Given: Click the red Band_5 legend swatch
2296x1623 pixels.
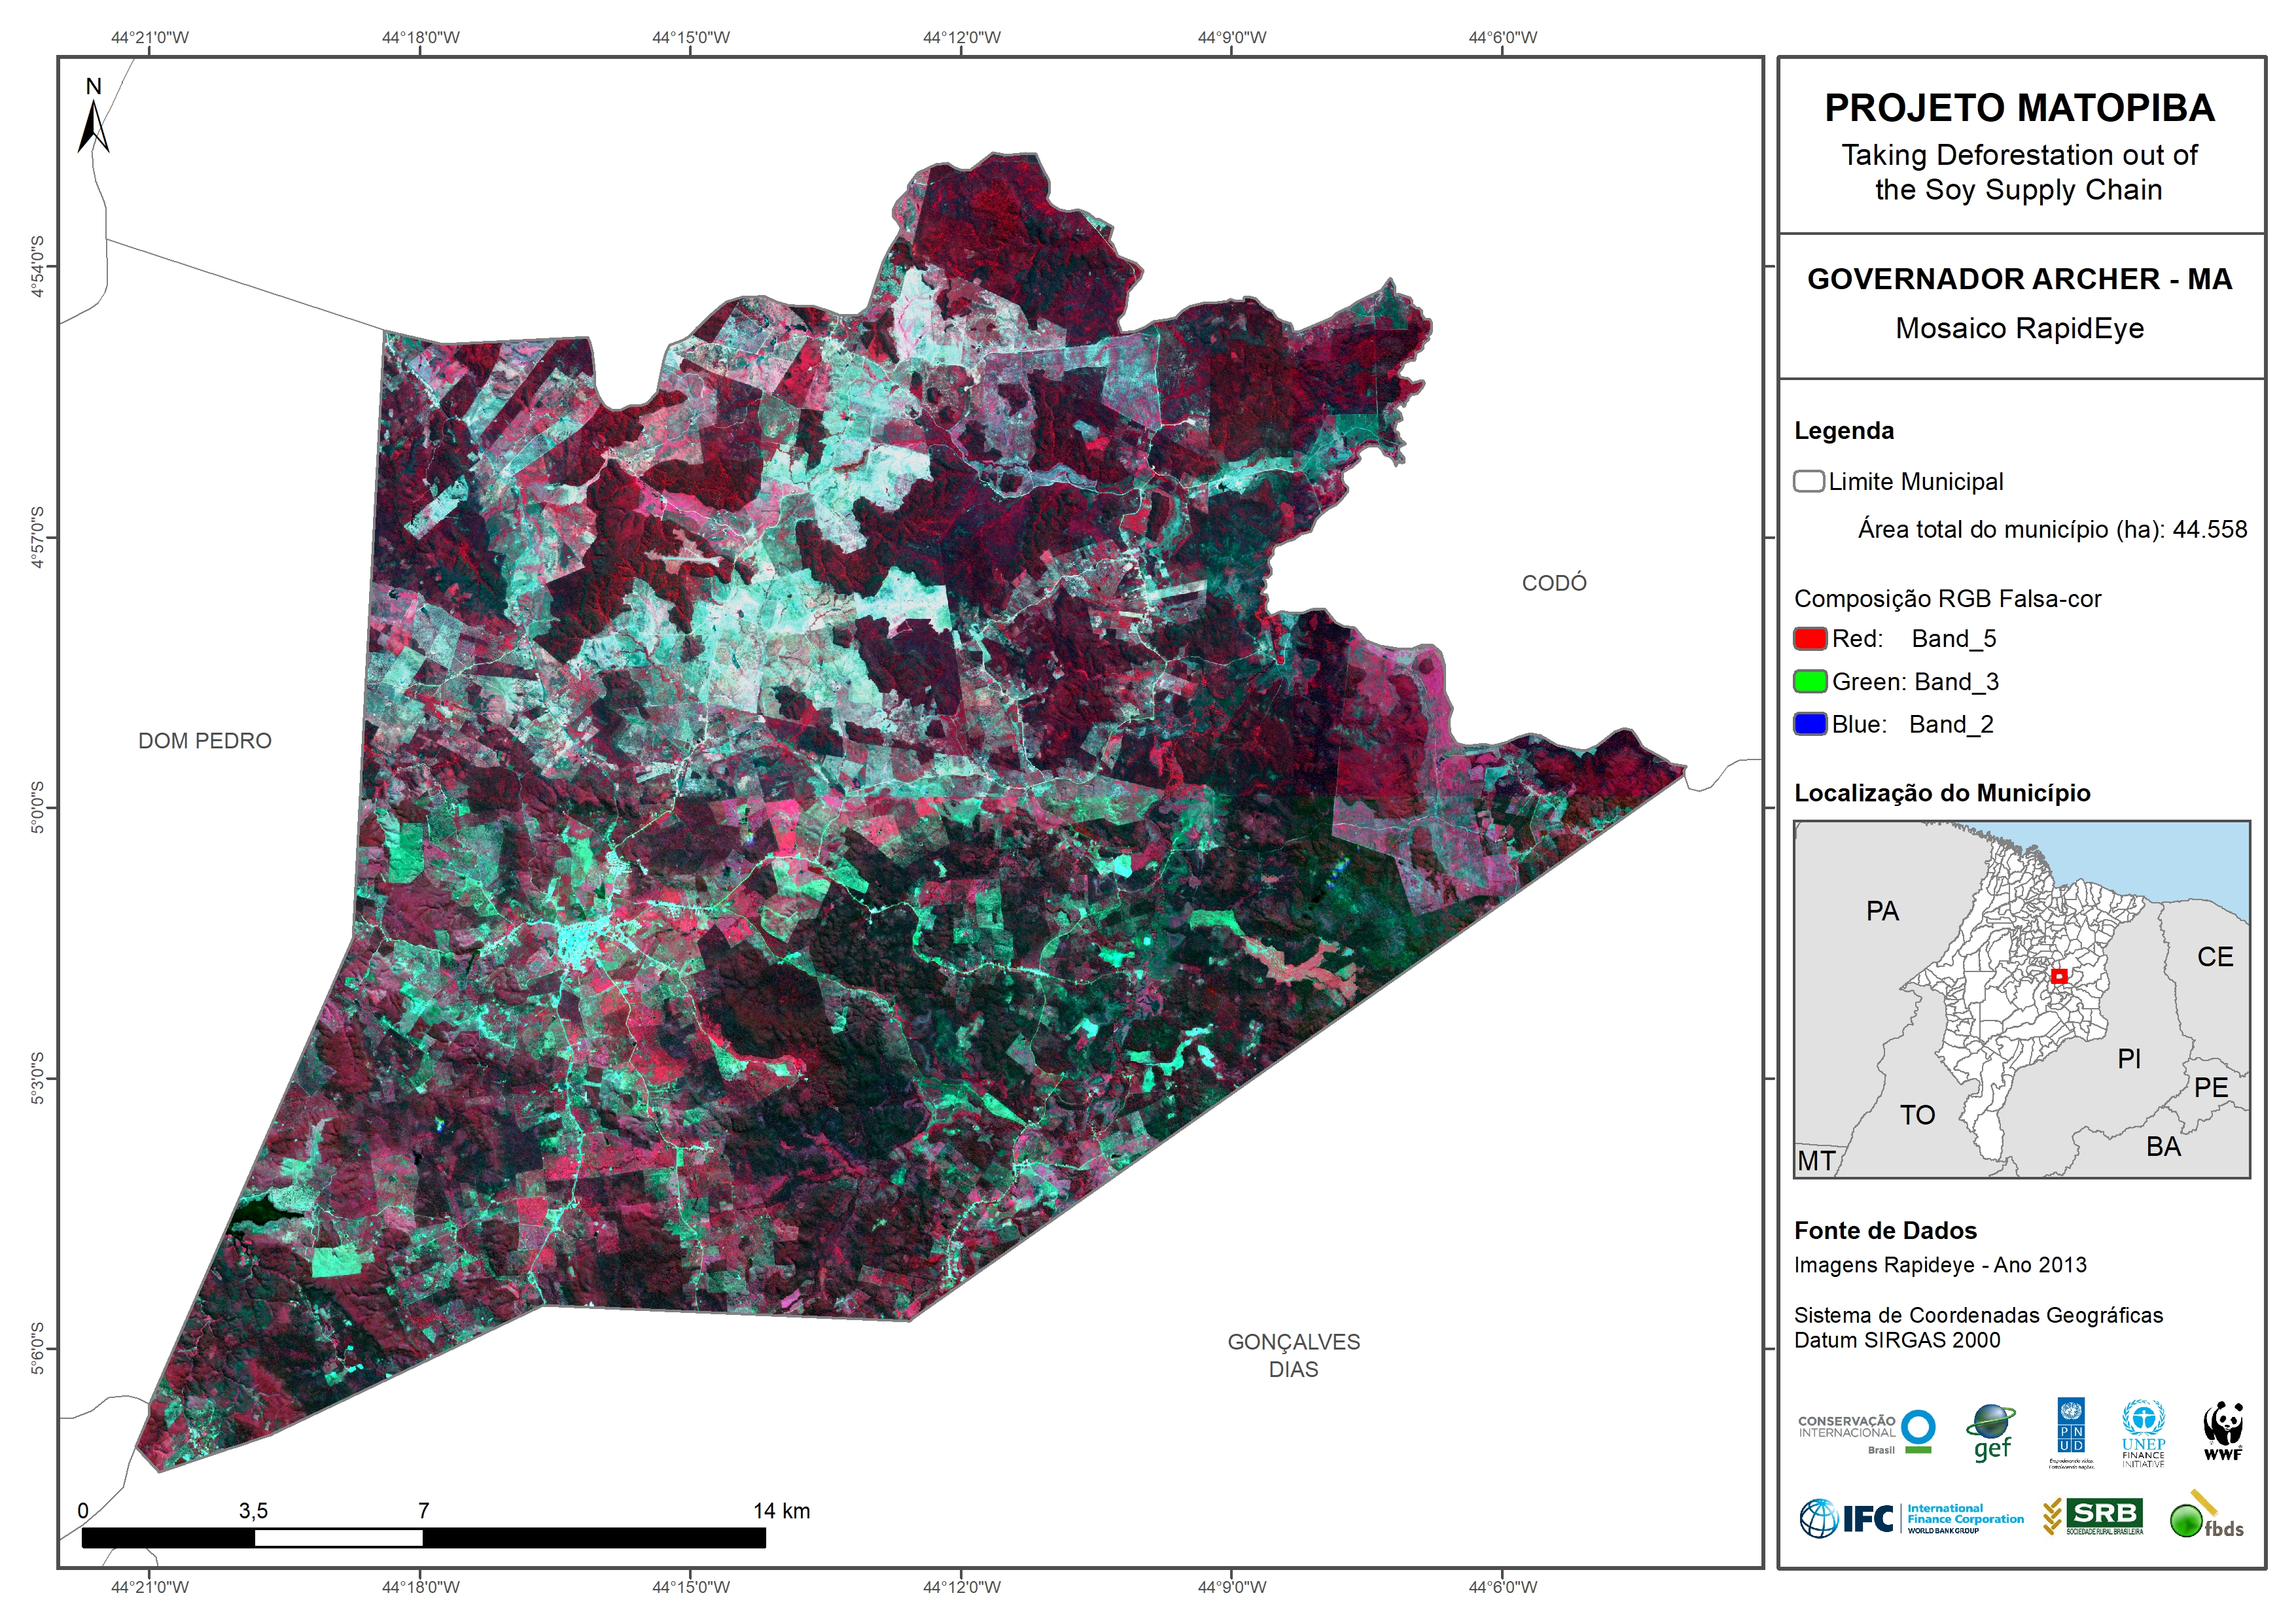Looking at the screenshot, I should pyautogui.click(x=1810, y=639).
